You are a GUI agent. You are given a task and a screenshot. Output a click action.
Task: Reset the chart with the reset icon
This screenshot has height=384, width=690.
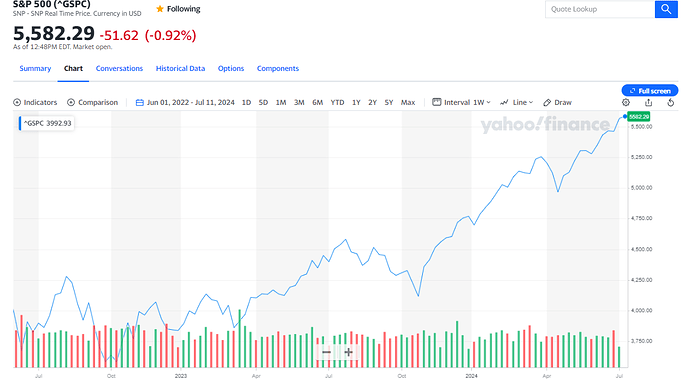[x=671, y=102]
